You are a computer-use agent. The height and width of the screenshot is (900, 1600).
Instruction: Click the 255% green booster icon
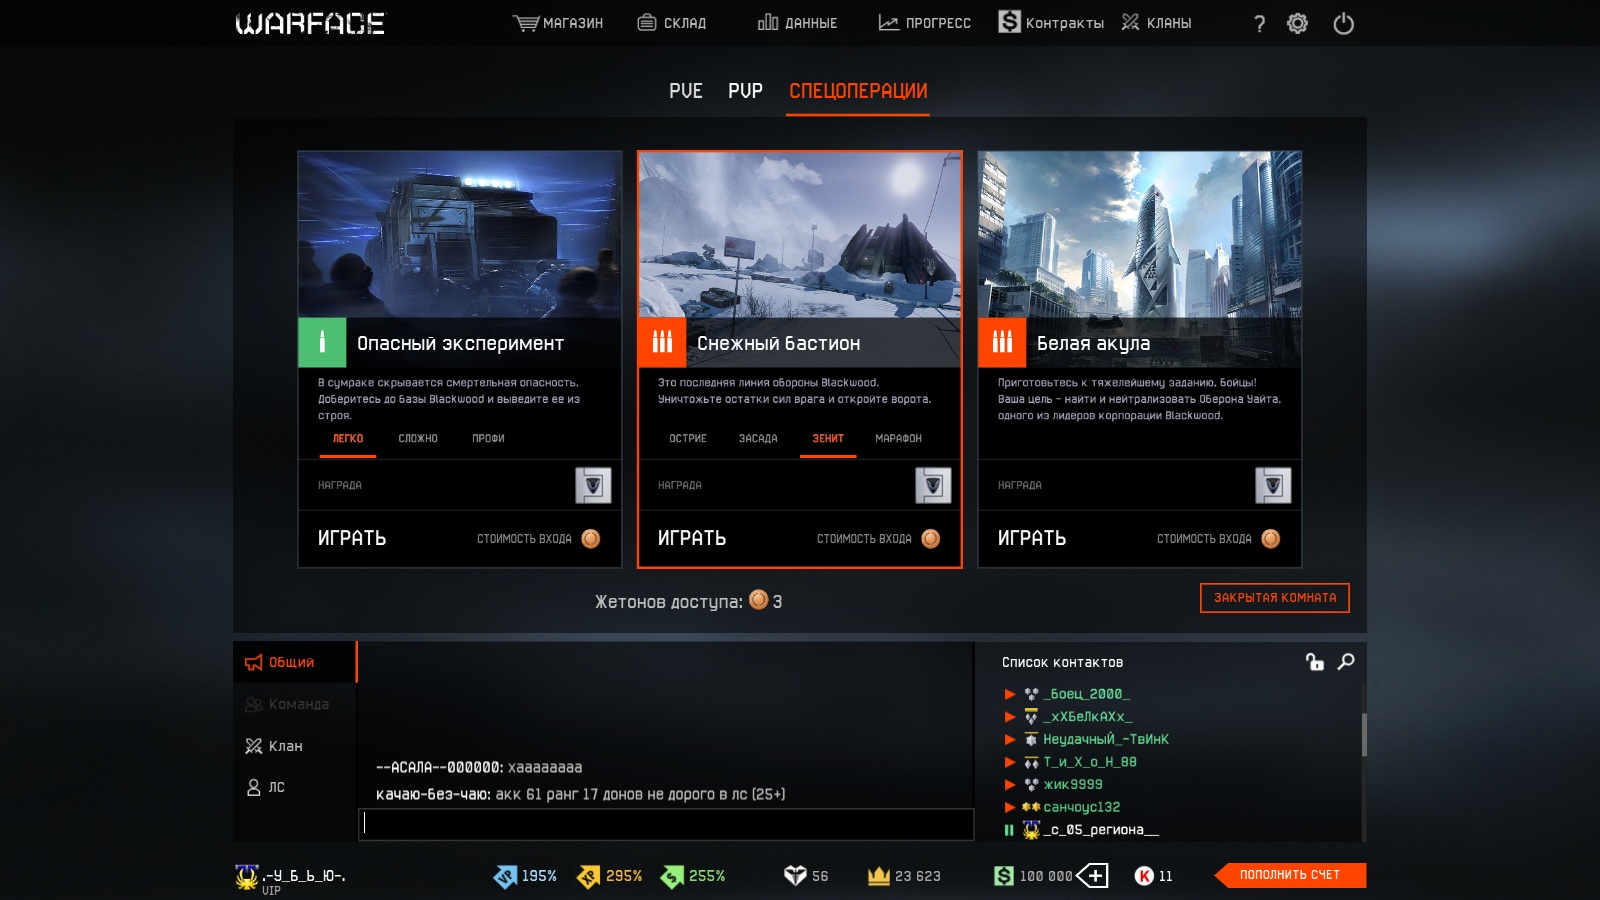672,876
